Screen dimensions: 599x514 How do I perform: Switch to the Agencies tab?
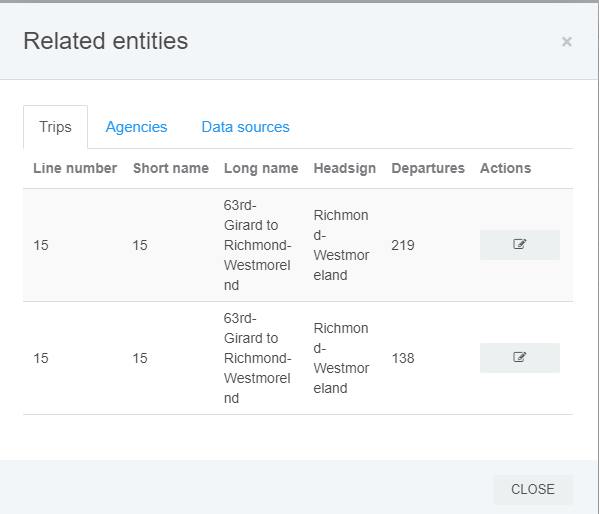(x=136, y=127)
